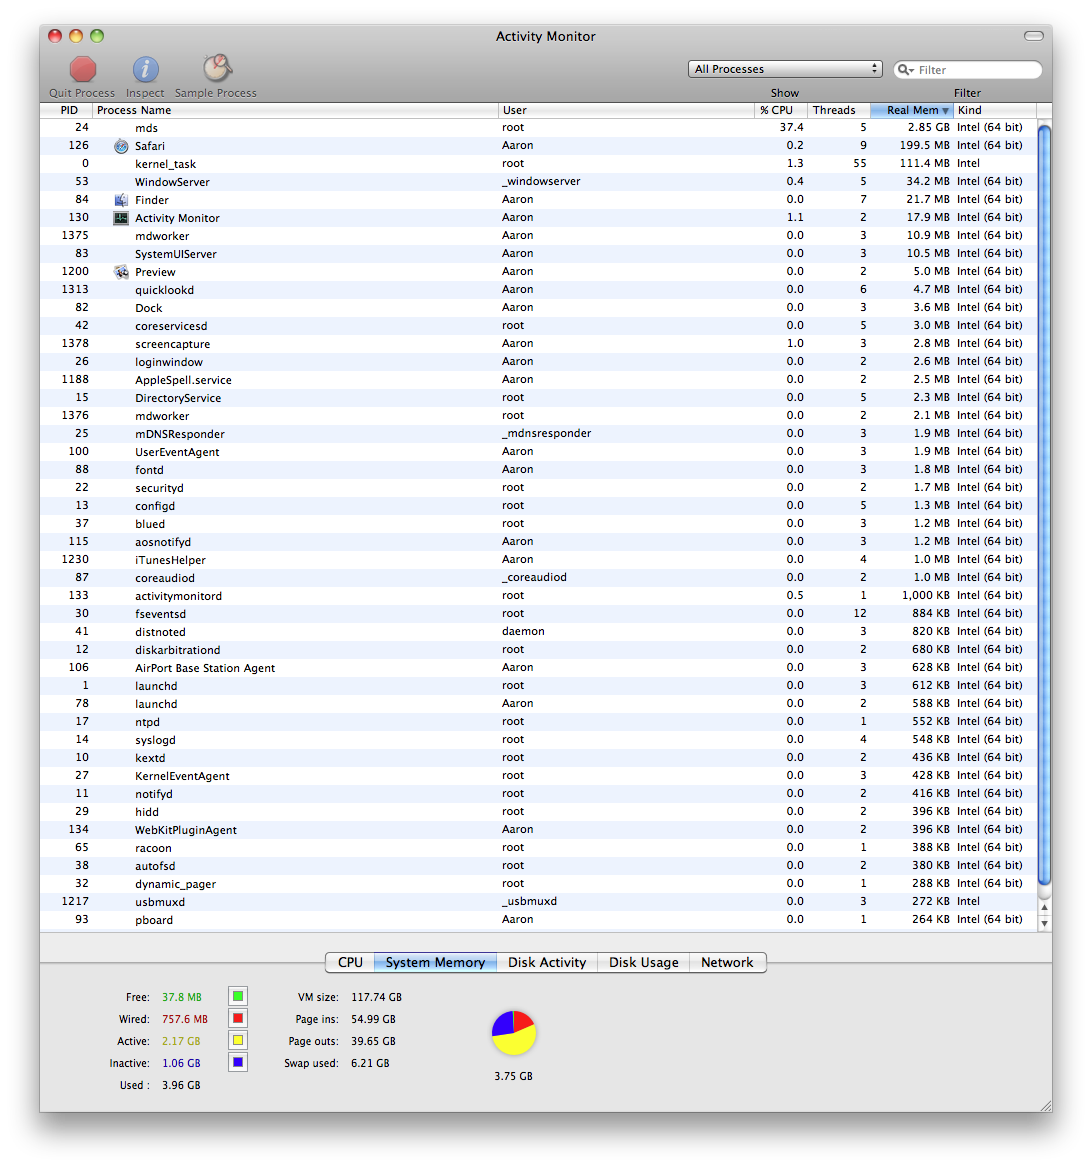Image resolution: width=1092 pixels, height=1167 pixels.
Task: Click the memory usage pie chart
Action: coord(514,1032)
